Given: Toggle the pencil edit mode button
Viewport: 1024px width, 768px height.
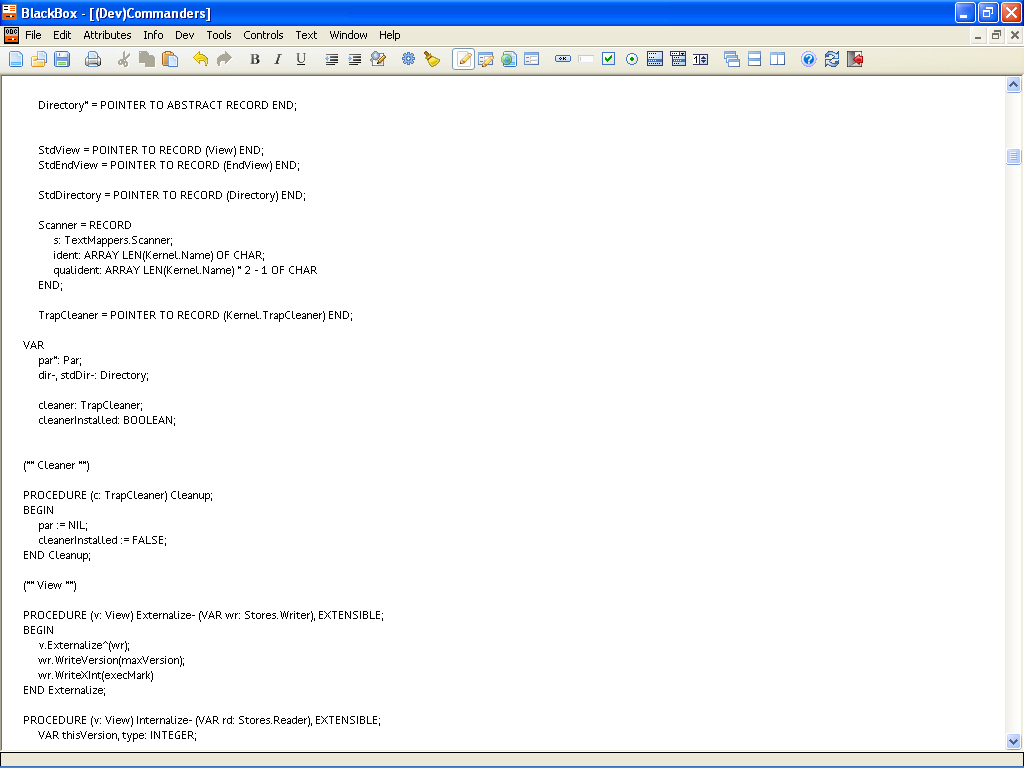Looking at the screenshot, I should point(463,59).
